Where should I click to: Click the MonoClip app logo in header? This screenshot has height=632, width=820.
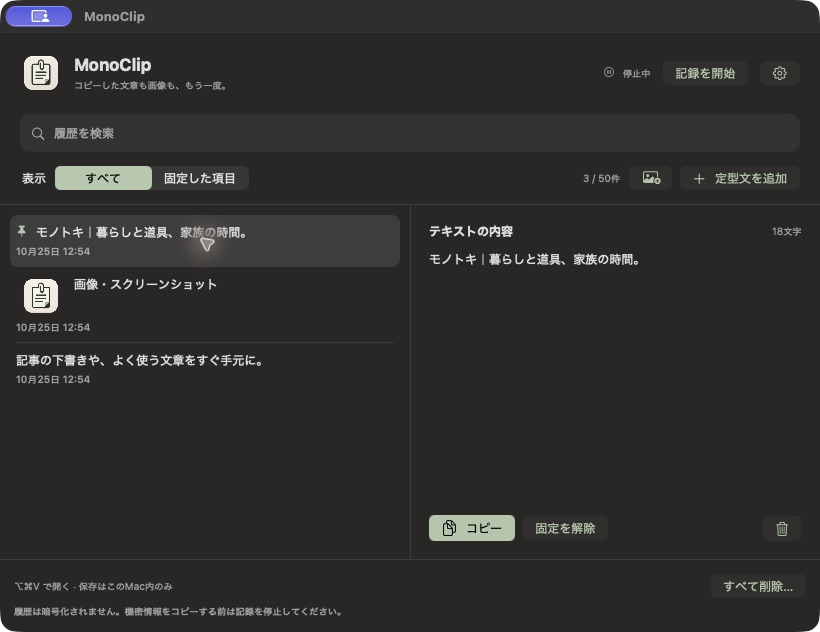(x=41, y=73)
